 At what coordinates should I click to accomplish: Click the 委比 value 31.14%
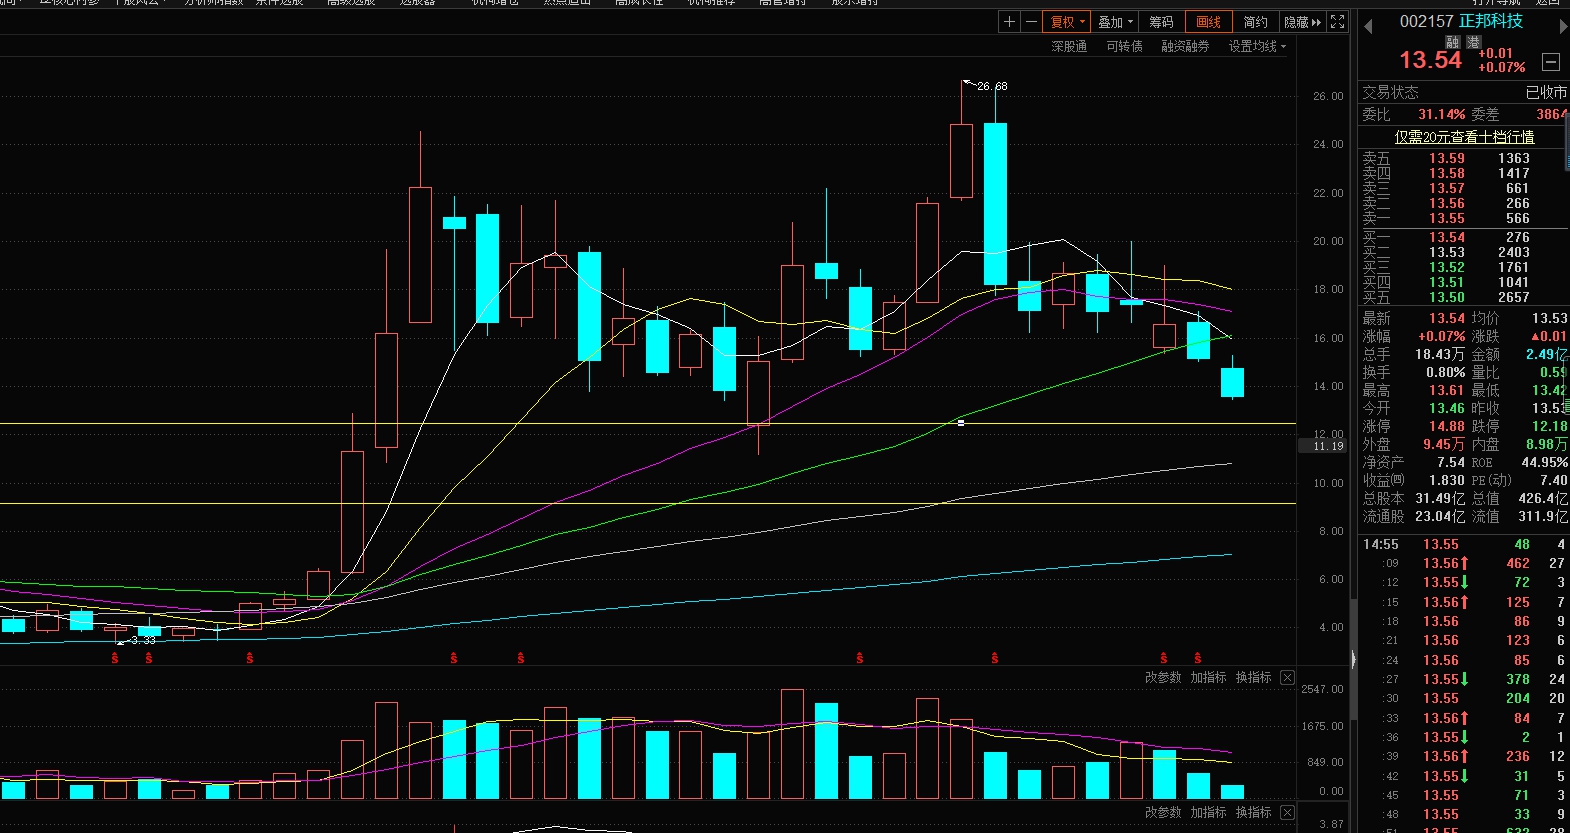tap(1442, 114)
